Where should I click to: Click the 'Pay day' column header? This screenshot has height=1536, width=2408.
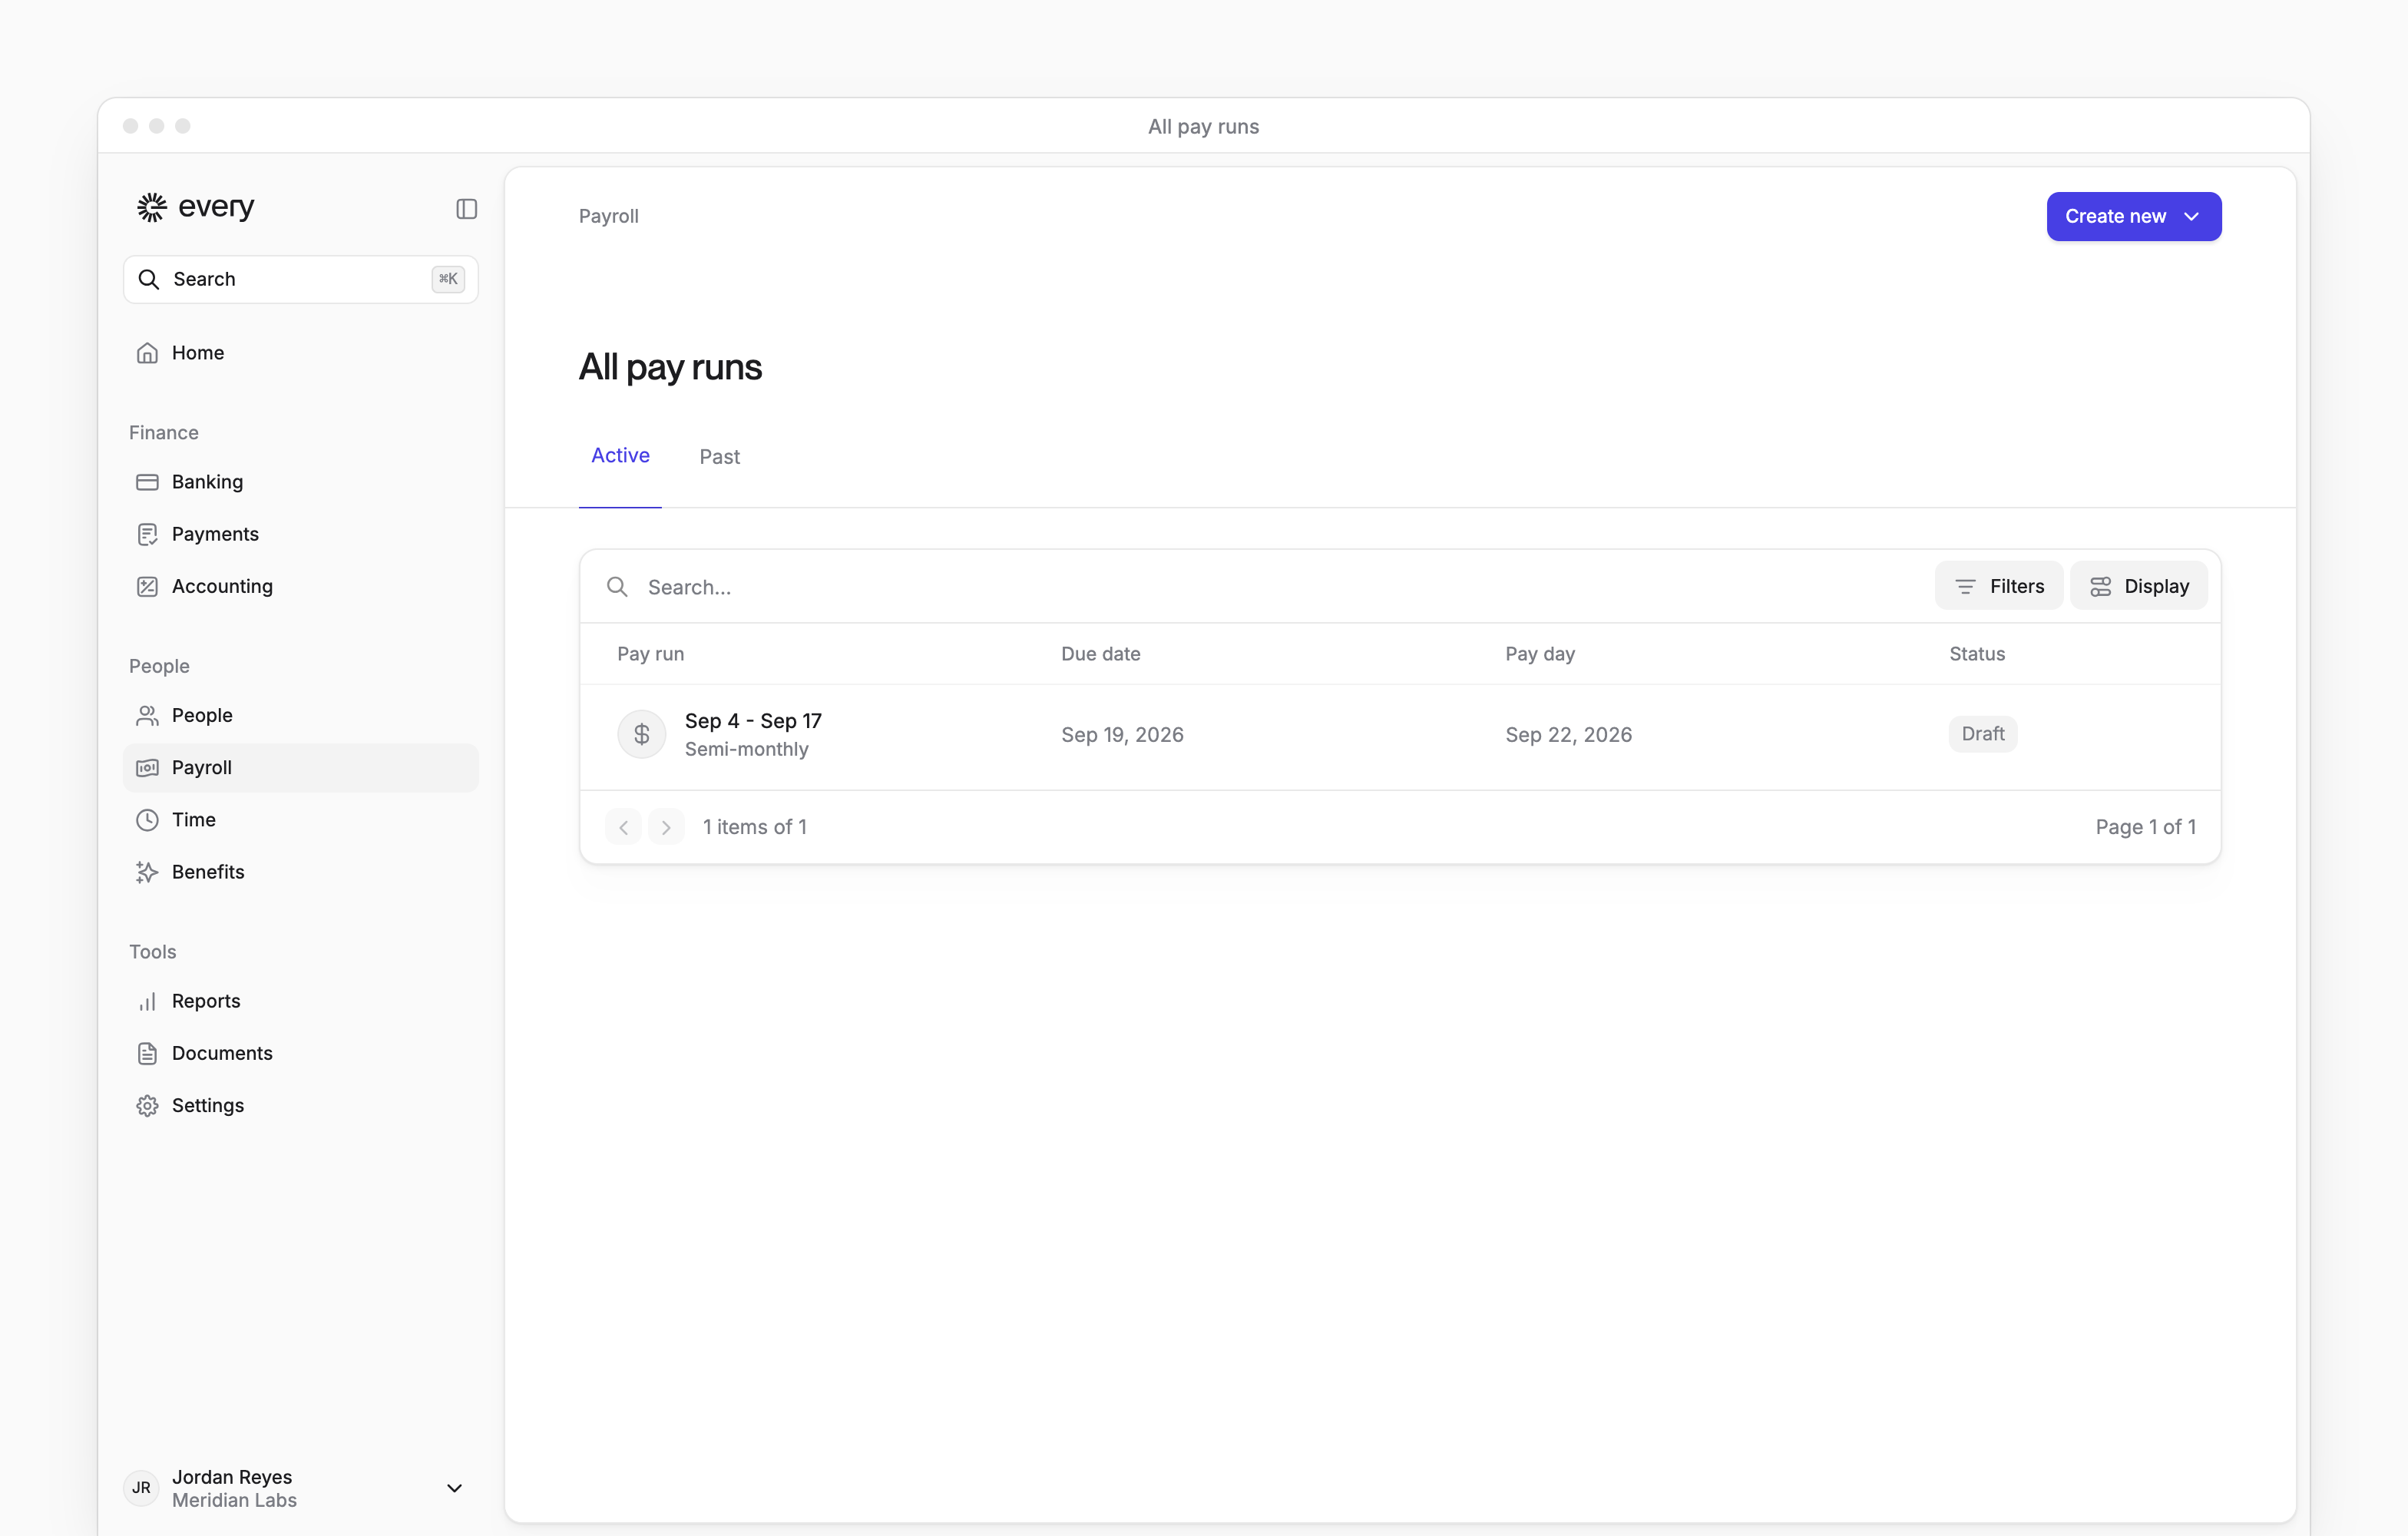pos(1540,654)
